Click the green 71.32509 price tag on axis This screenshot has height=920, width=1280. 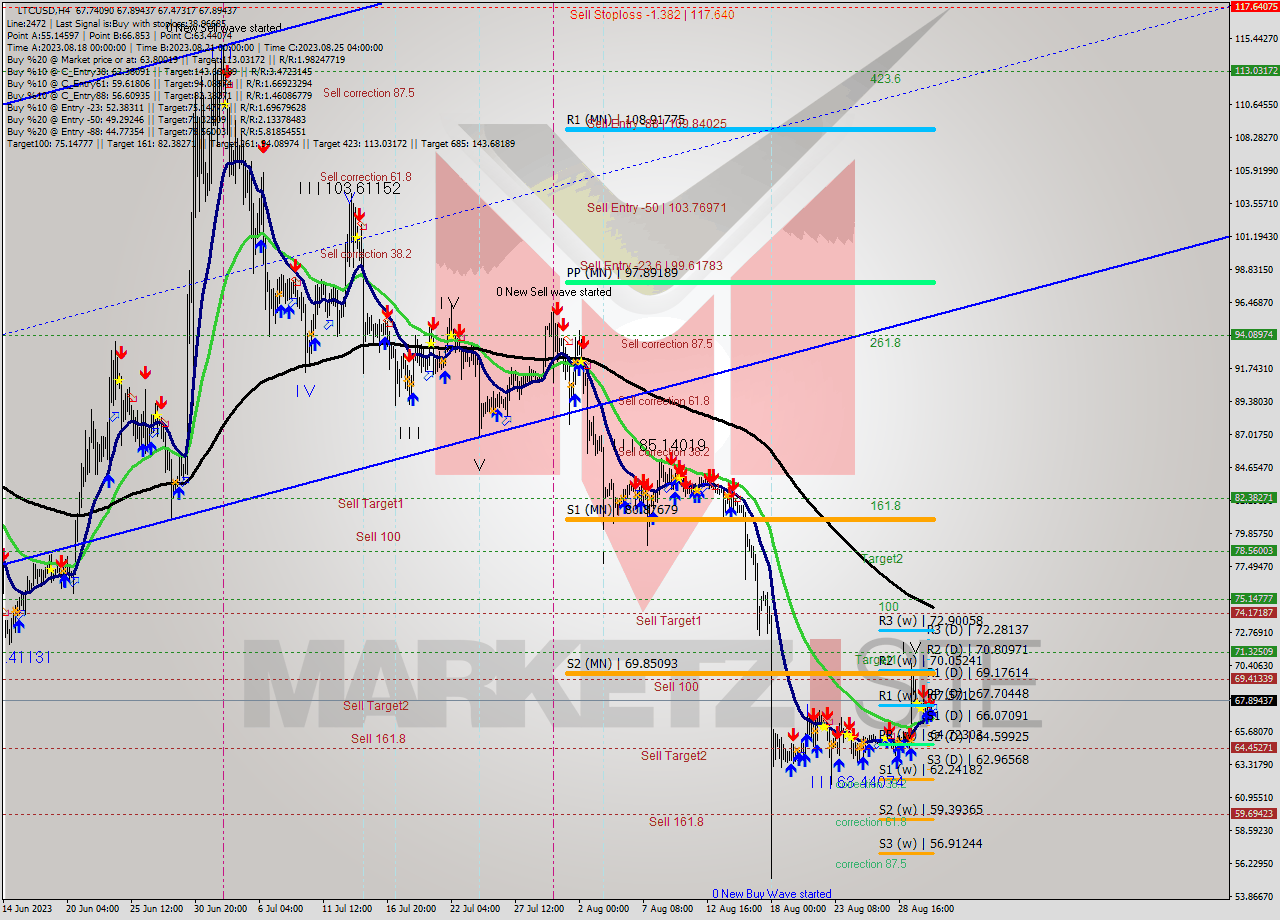pyautogui.click(x=1254, y=652)
